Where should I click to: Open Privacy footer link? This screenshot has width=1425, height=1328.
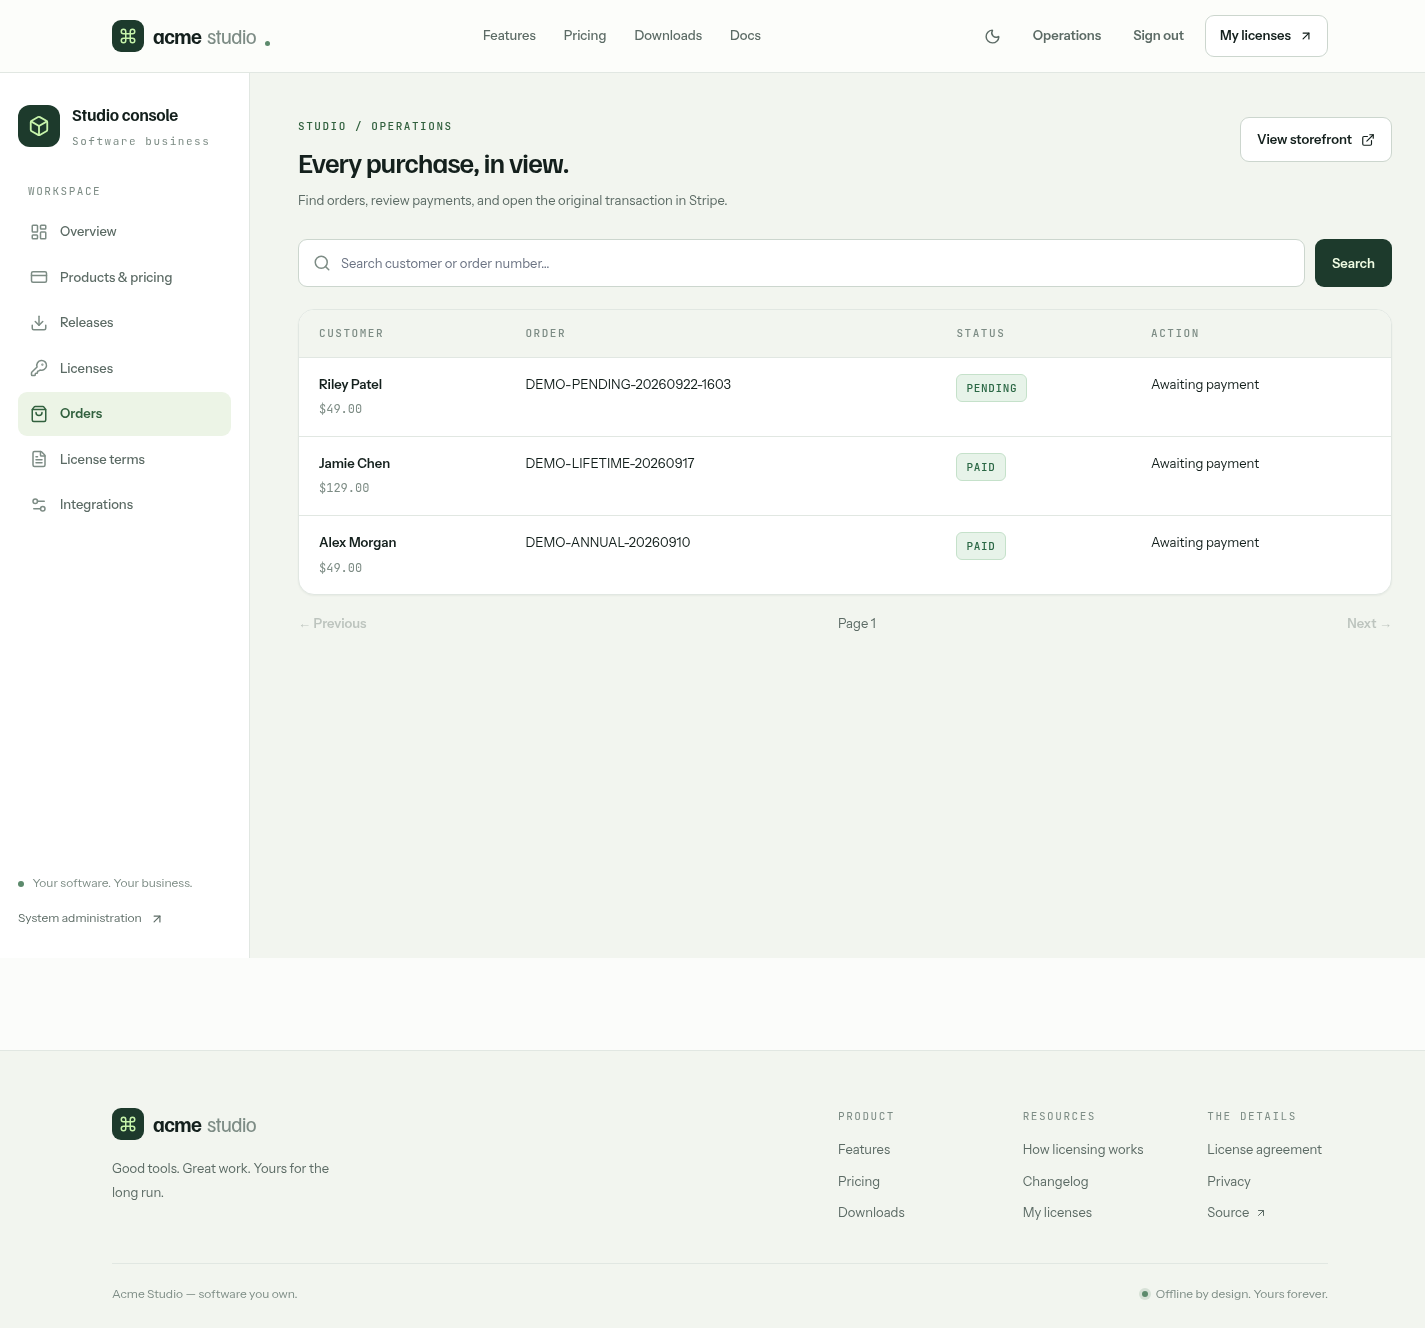(x=1229, y=1182)
